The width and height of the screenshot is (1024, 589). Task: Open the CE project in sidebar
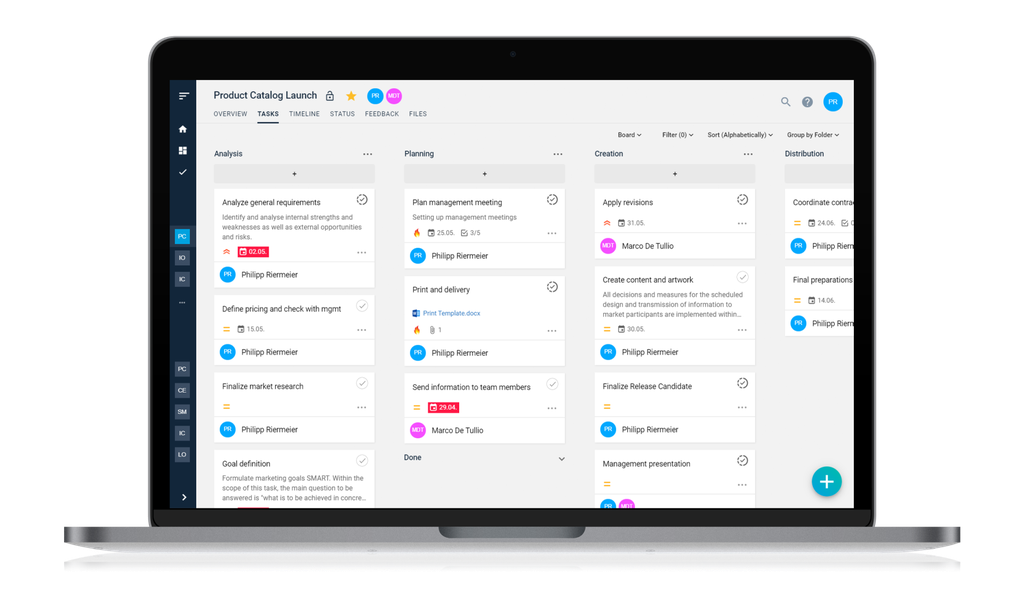tap(182, 390)
